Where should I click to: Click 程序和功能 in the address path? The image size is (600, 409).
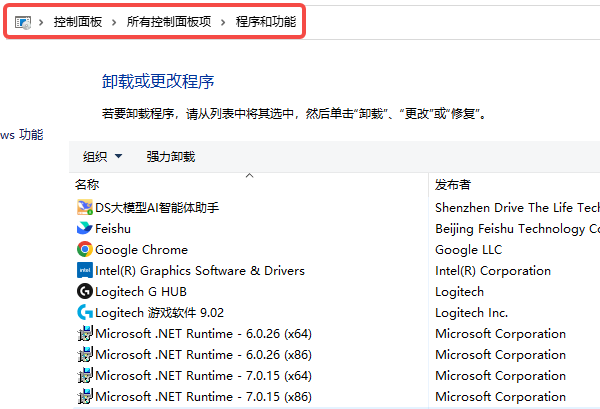tap(265, 22)
